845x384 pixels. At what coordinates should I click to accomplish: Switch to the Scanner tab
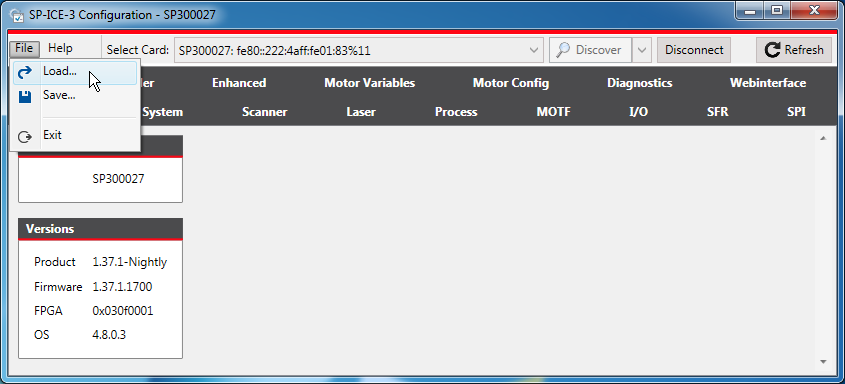click(x=264, y=112)
